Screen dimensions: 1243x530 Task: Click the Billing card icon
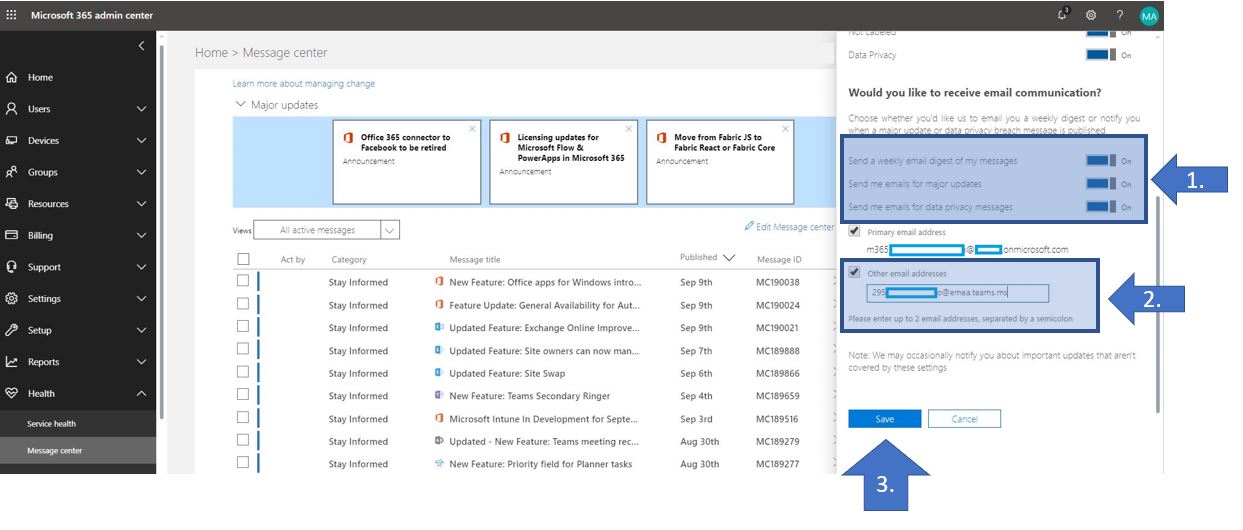pyautogui.click(x=12, y=235)
